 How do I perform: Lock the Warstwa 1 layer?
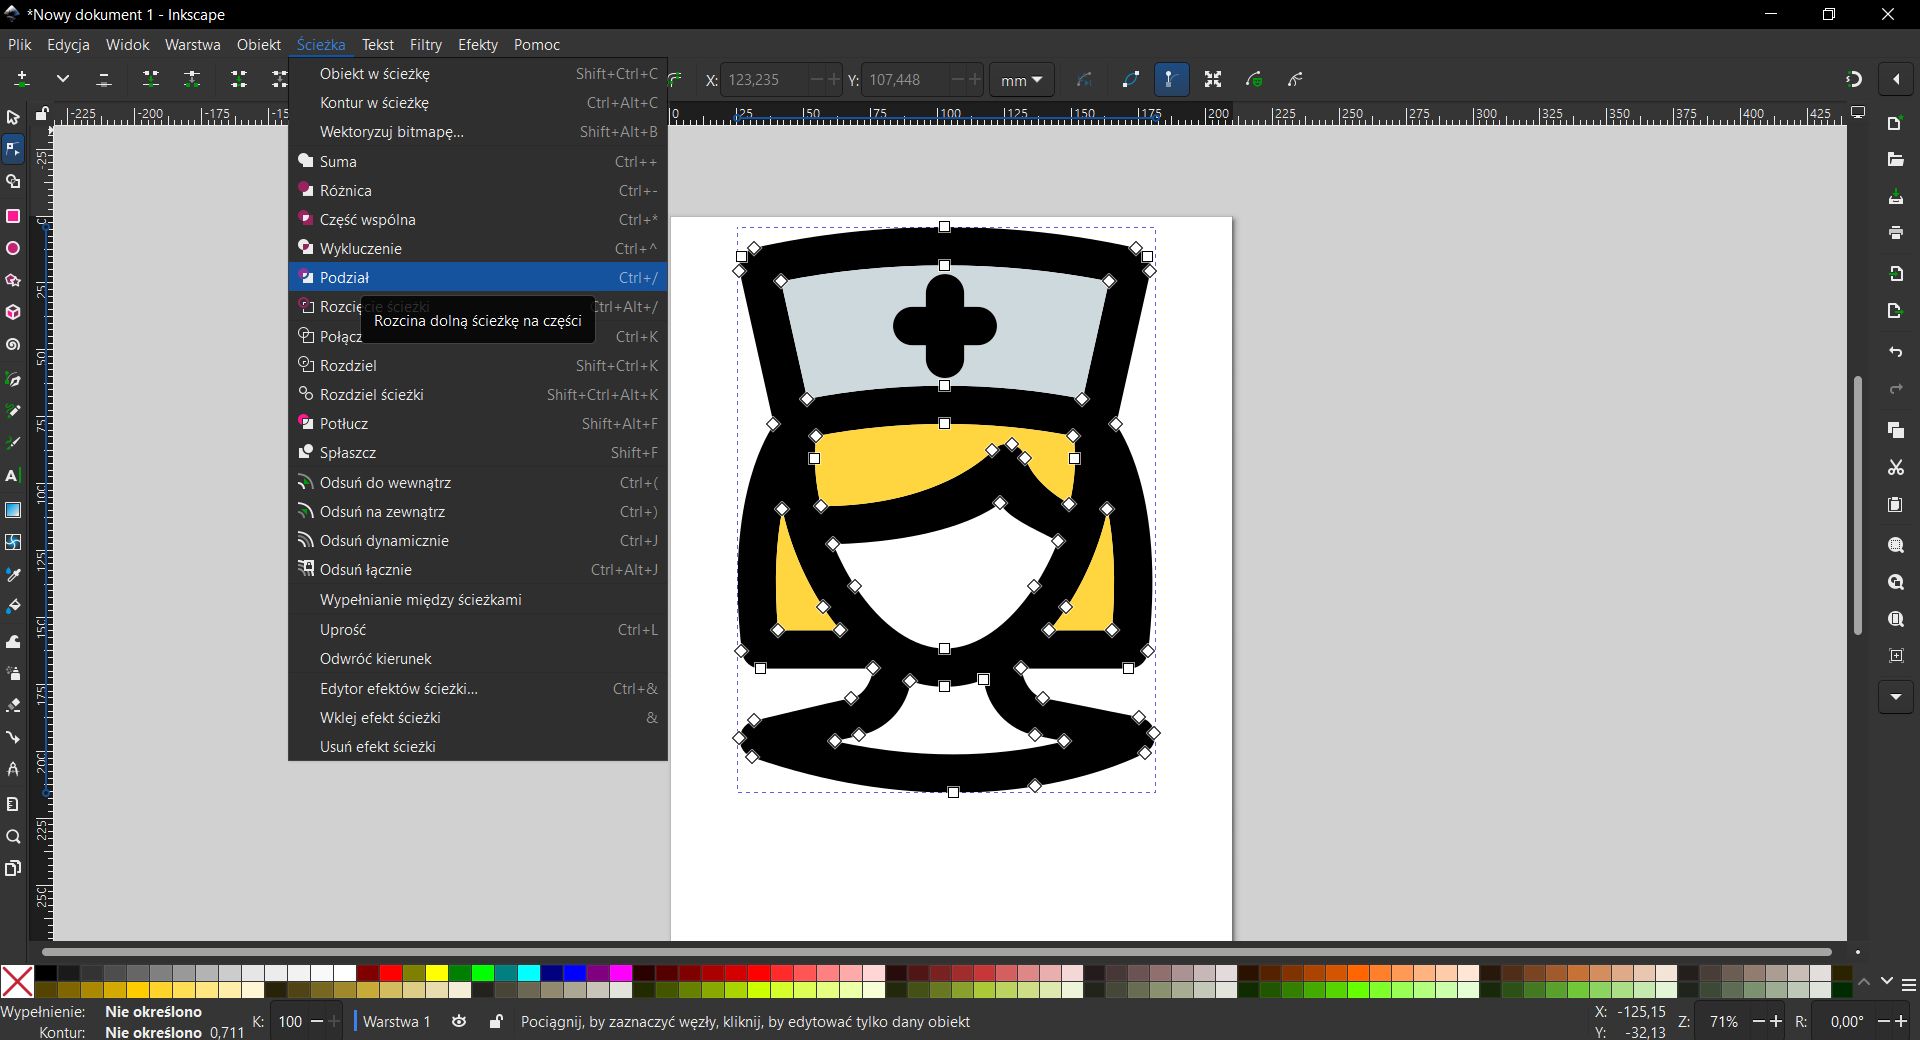click(x=495, y=1021)
